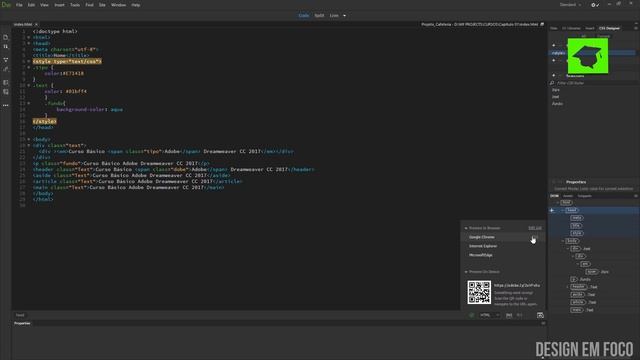Image resolution: width=640 pixels, height=360 pixels.
Task: Click the Format Source Code icon
Action: coord(6,69)
